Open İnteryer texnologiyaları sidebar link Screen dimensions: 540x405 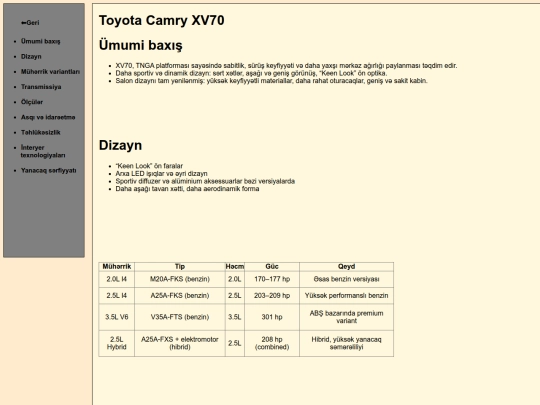[x=43, y=151]
